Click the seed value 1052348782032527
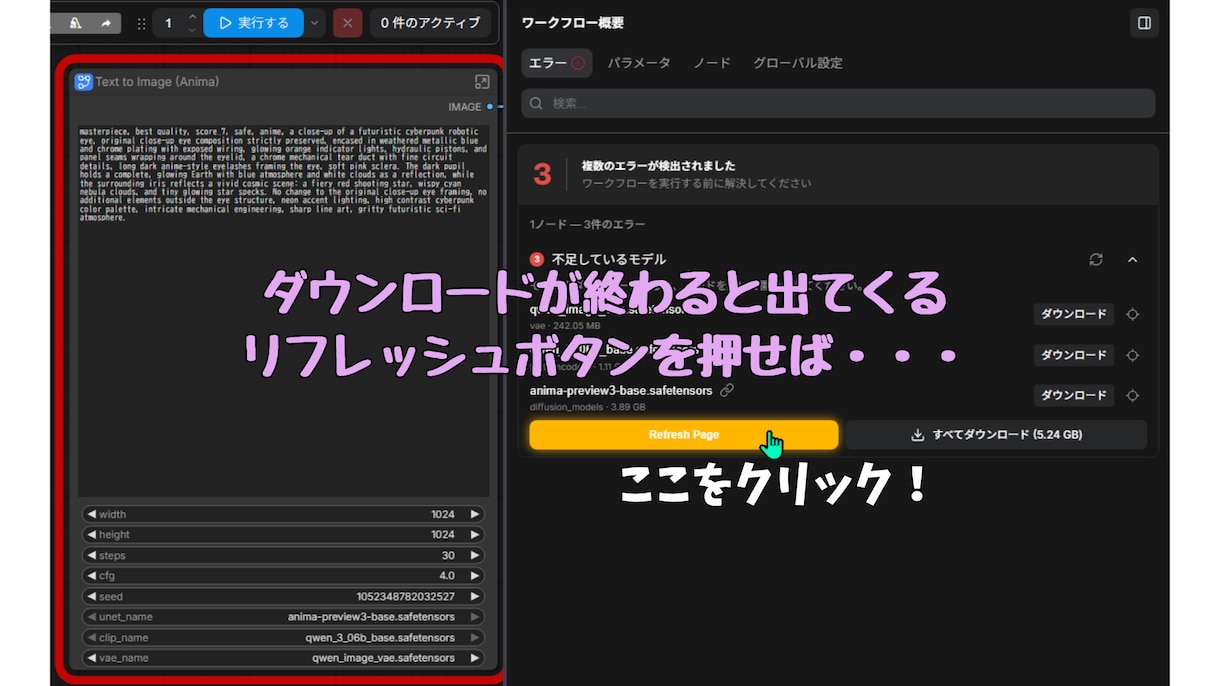This screenshot has height=686, width=1220. (x=405, y=596)
